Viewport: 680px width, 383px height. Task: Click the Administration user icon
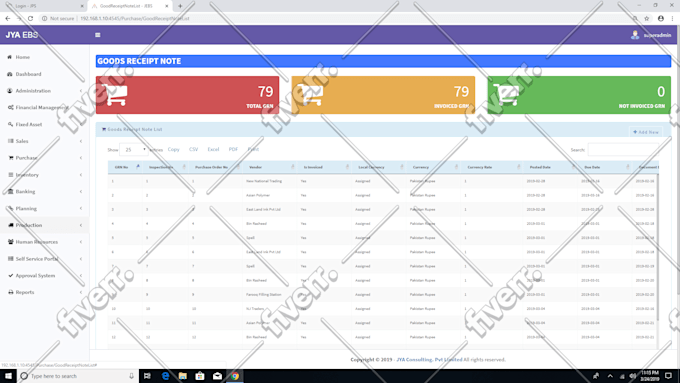[10, 91]
